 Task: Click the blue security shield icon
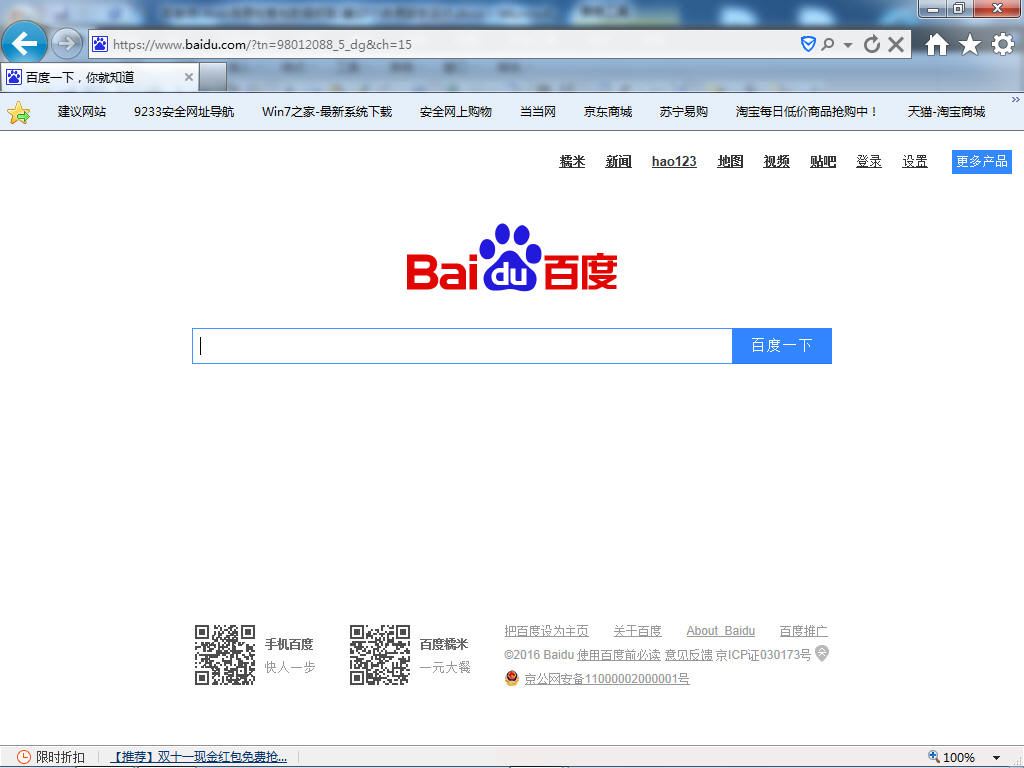pos(808,44)
